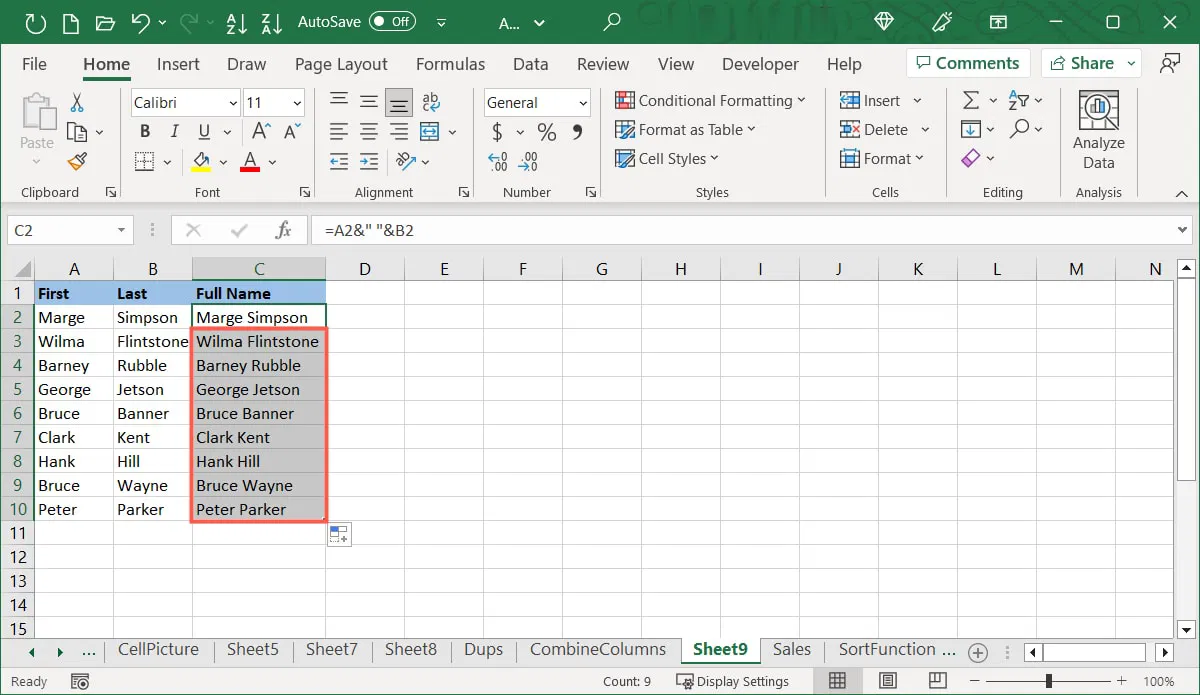1200x695 pixels.
Task: Click the Cut icon in Clipboard group
Action: (x=78, y=103)
